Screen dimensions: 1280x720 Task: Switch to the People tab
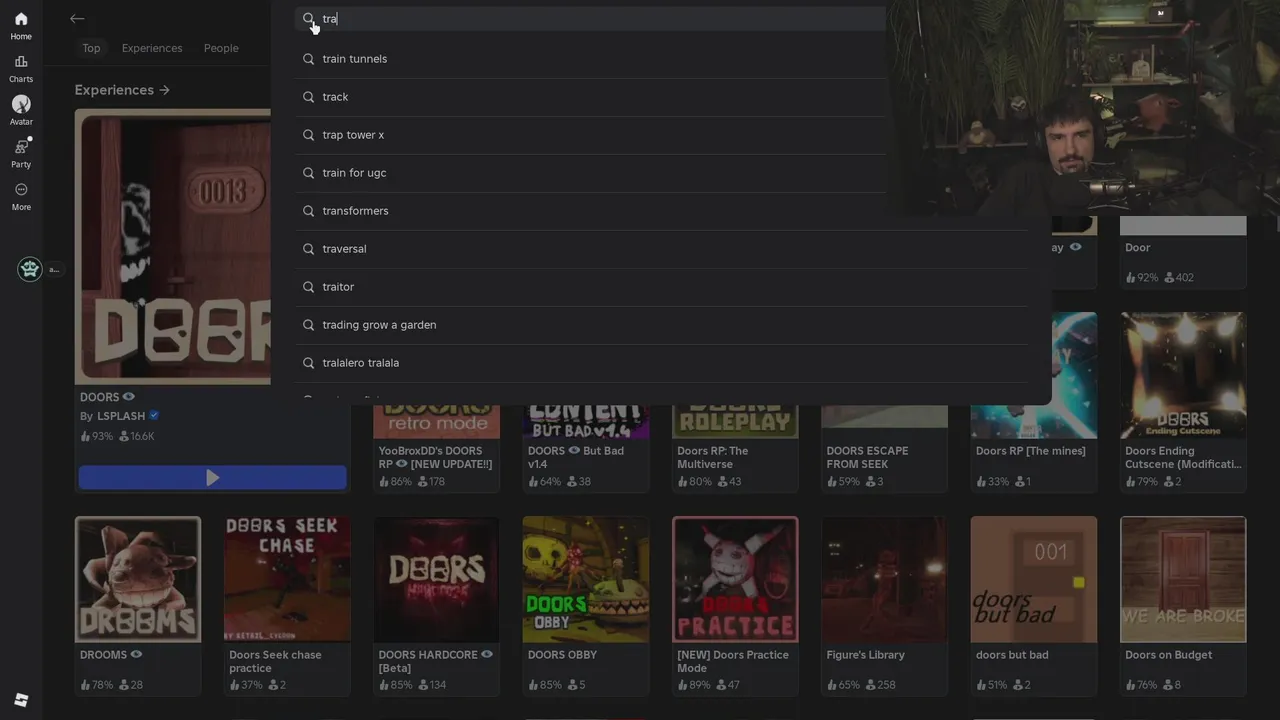click(x=221, y=48)
